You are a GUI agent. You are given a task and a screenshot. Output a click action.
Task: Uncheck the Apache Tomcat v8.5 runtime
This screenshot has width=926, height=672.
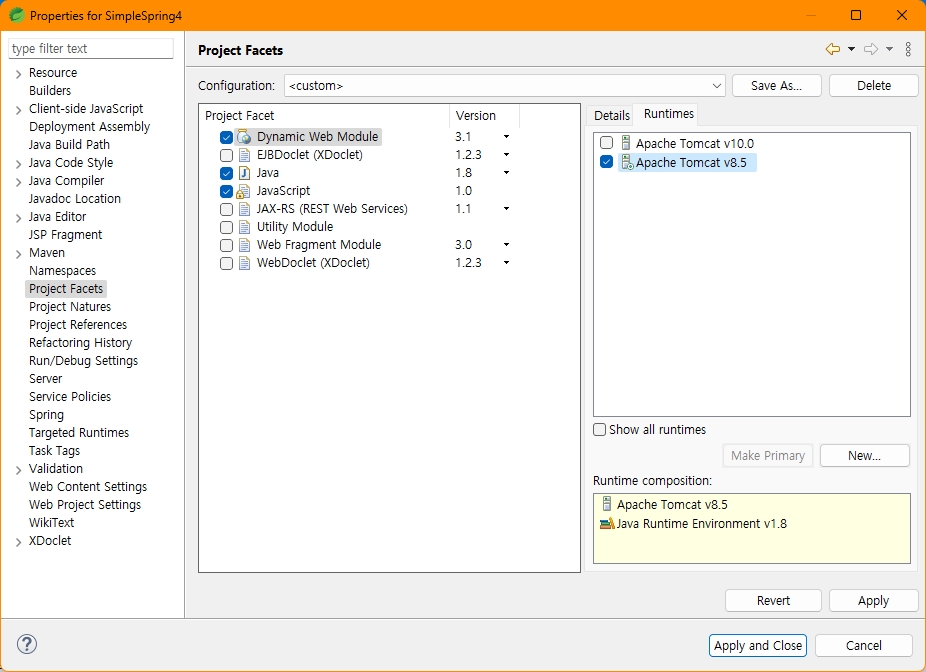click(x=607, y=162)
